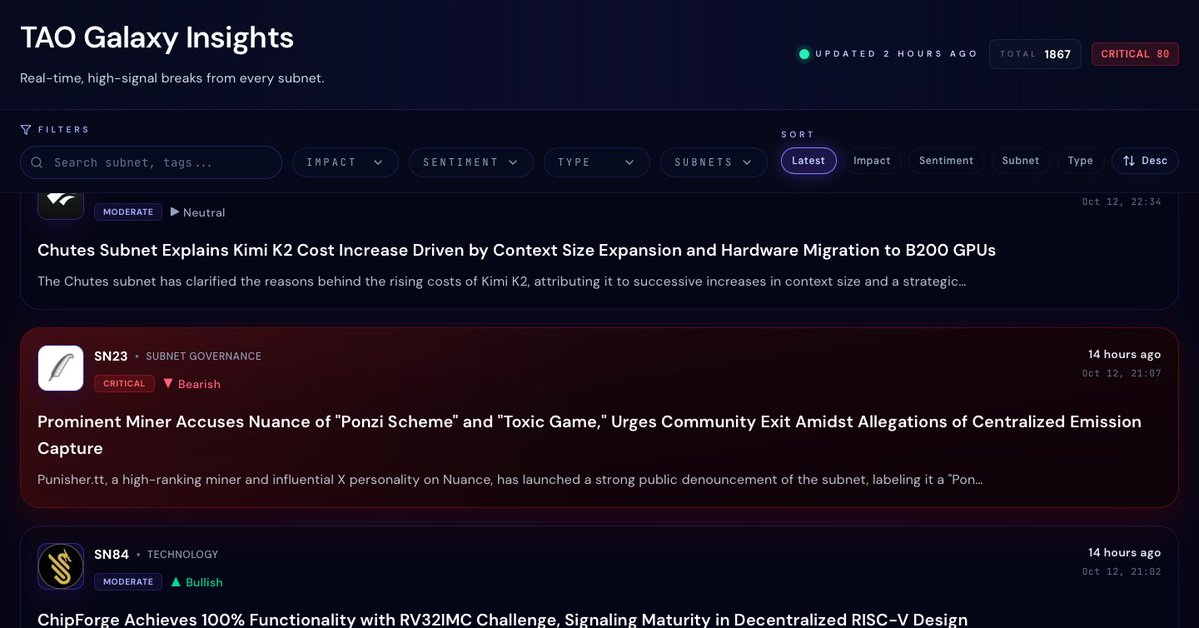The height and width of the screenshot is (628, 1199).
Task: Sort by Type
Action: coord(1080,161)
